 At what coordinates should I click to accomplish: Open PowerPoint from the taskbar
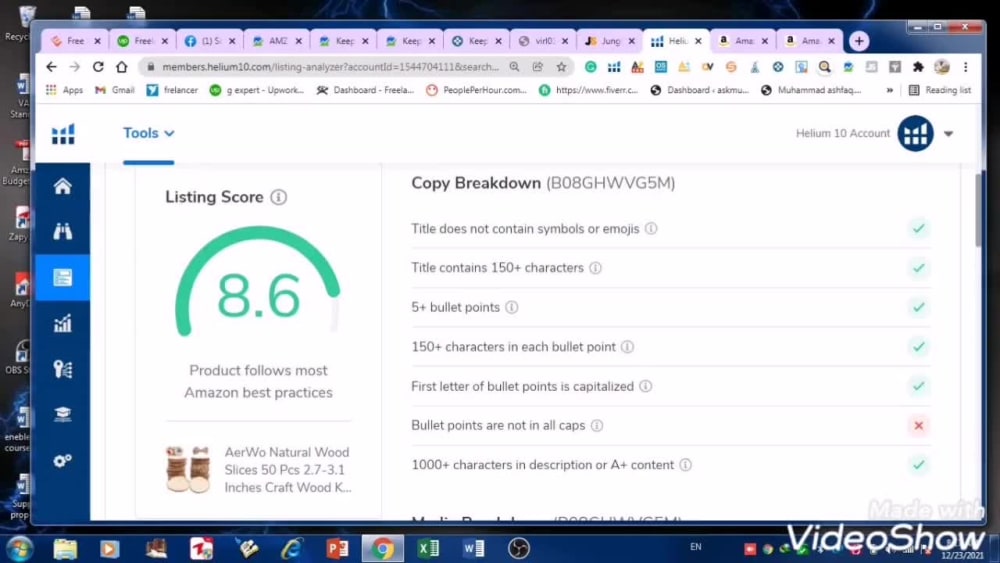pyautogui.click(x=337, y=548)
